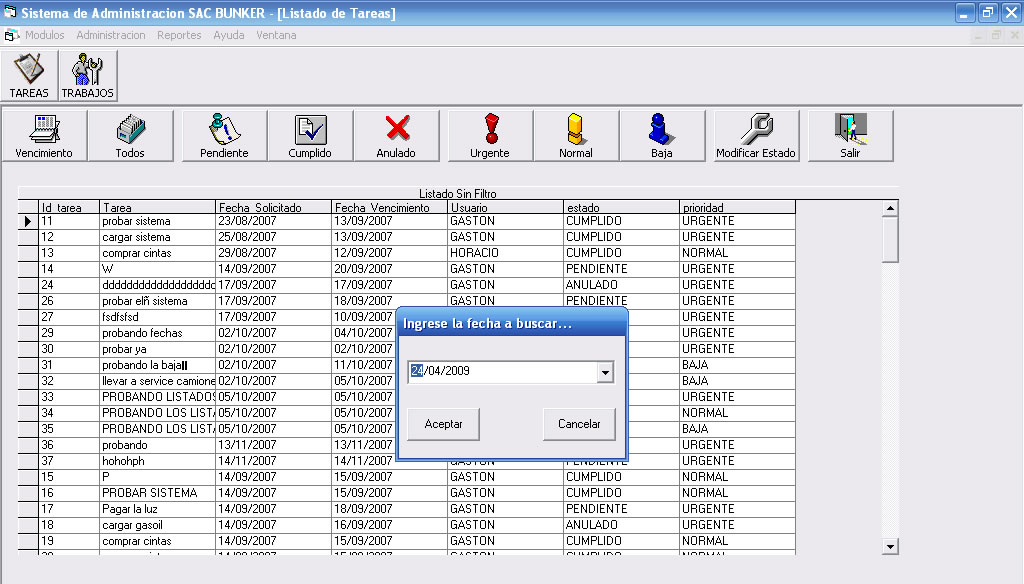Expand the date picker dropdown arrow
This screenshot has width=1024, height=584.
click(x=604, y=372)
